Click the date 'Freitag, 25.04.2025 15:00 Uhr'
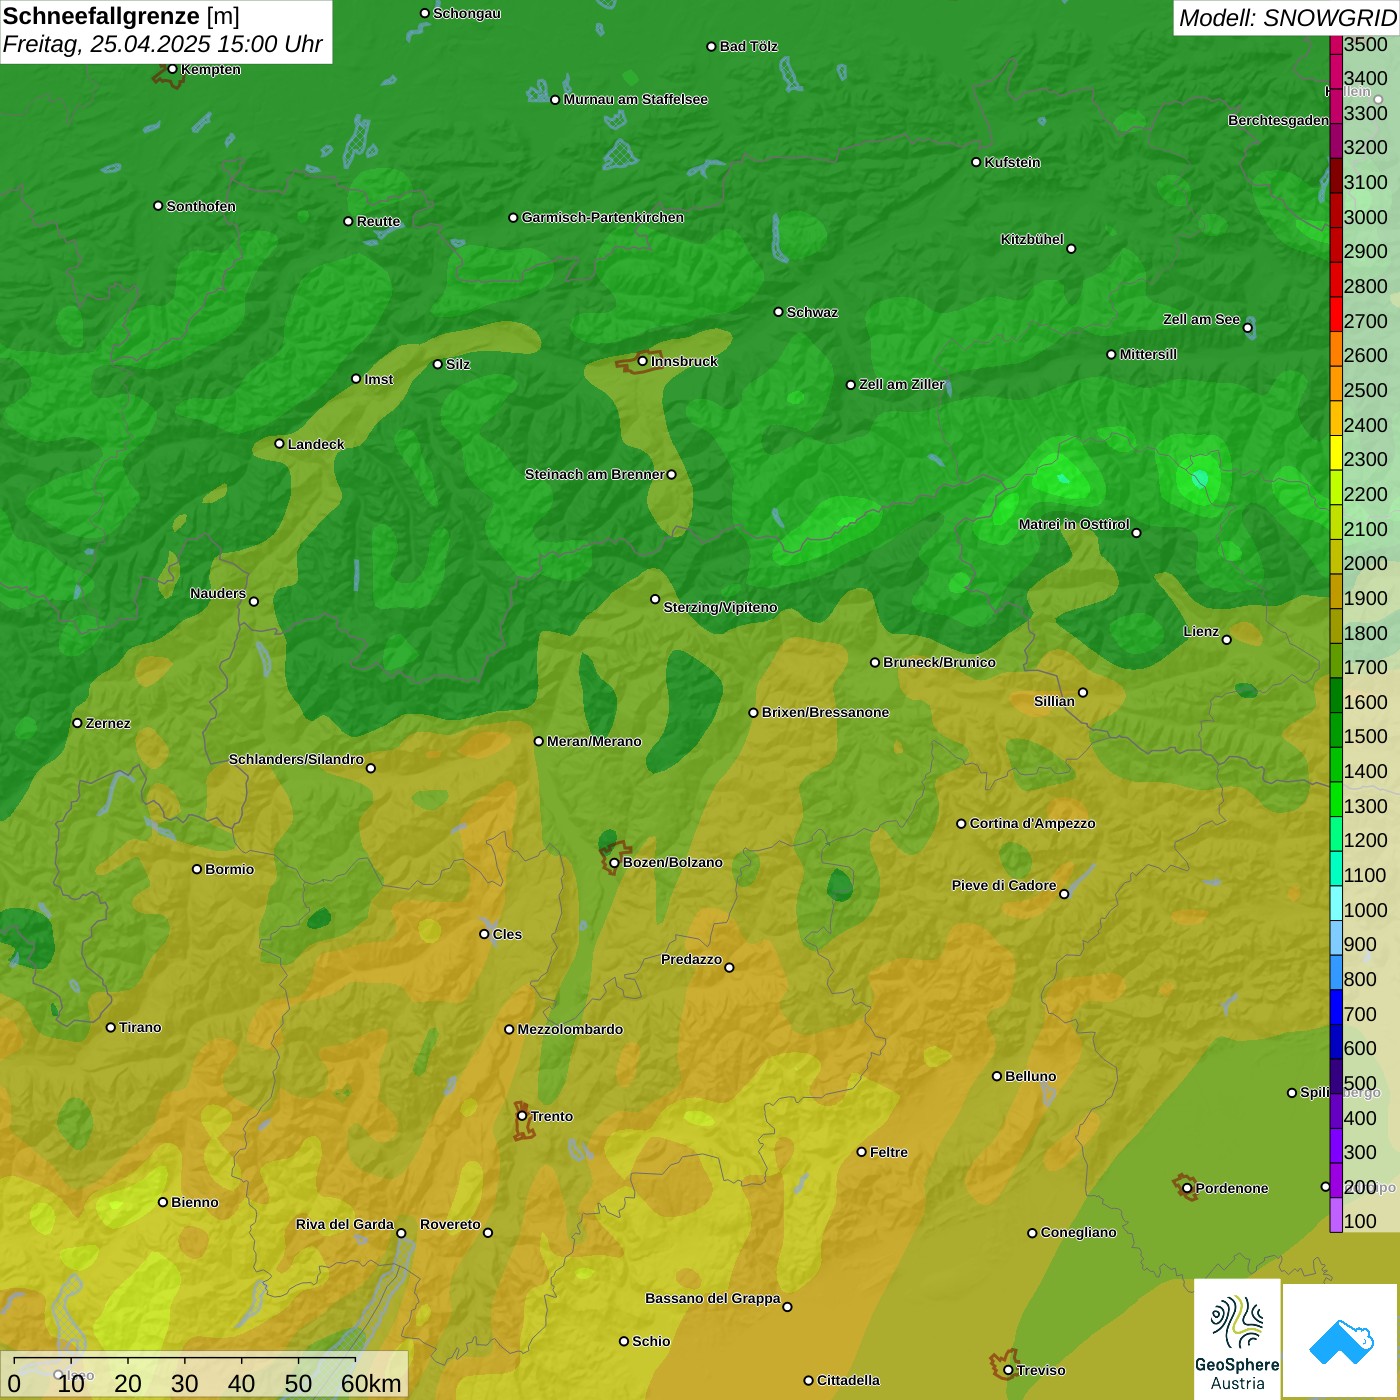Viewport: 1400px width, 1400px height. tap(162, 45)
